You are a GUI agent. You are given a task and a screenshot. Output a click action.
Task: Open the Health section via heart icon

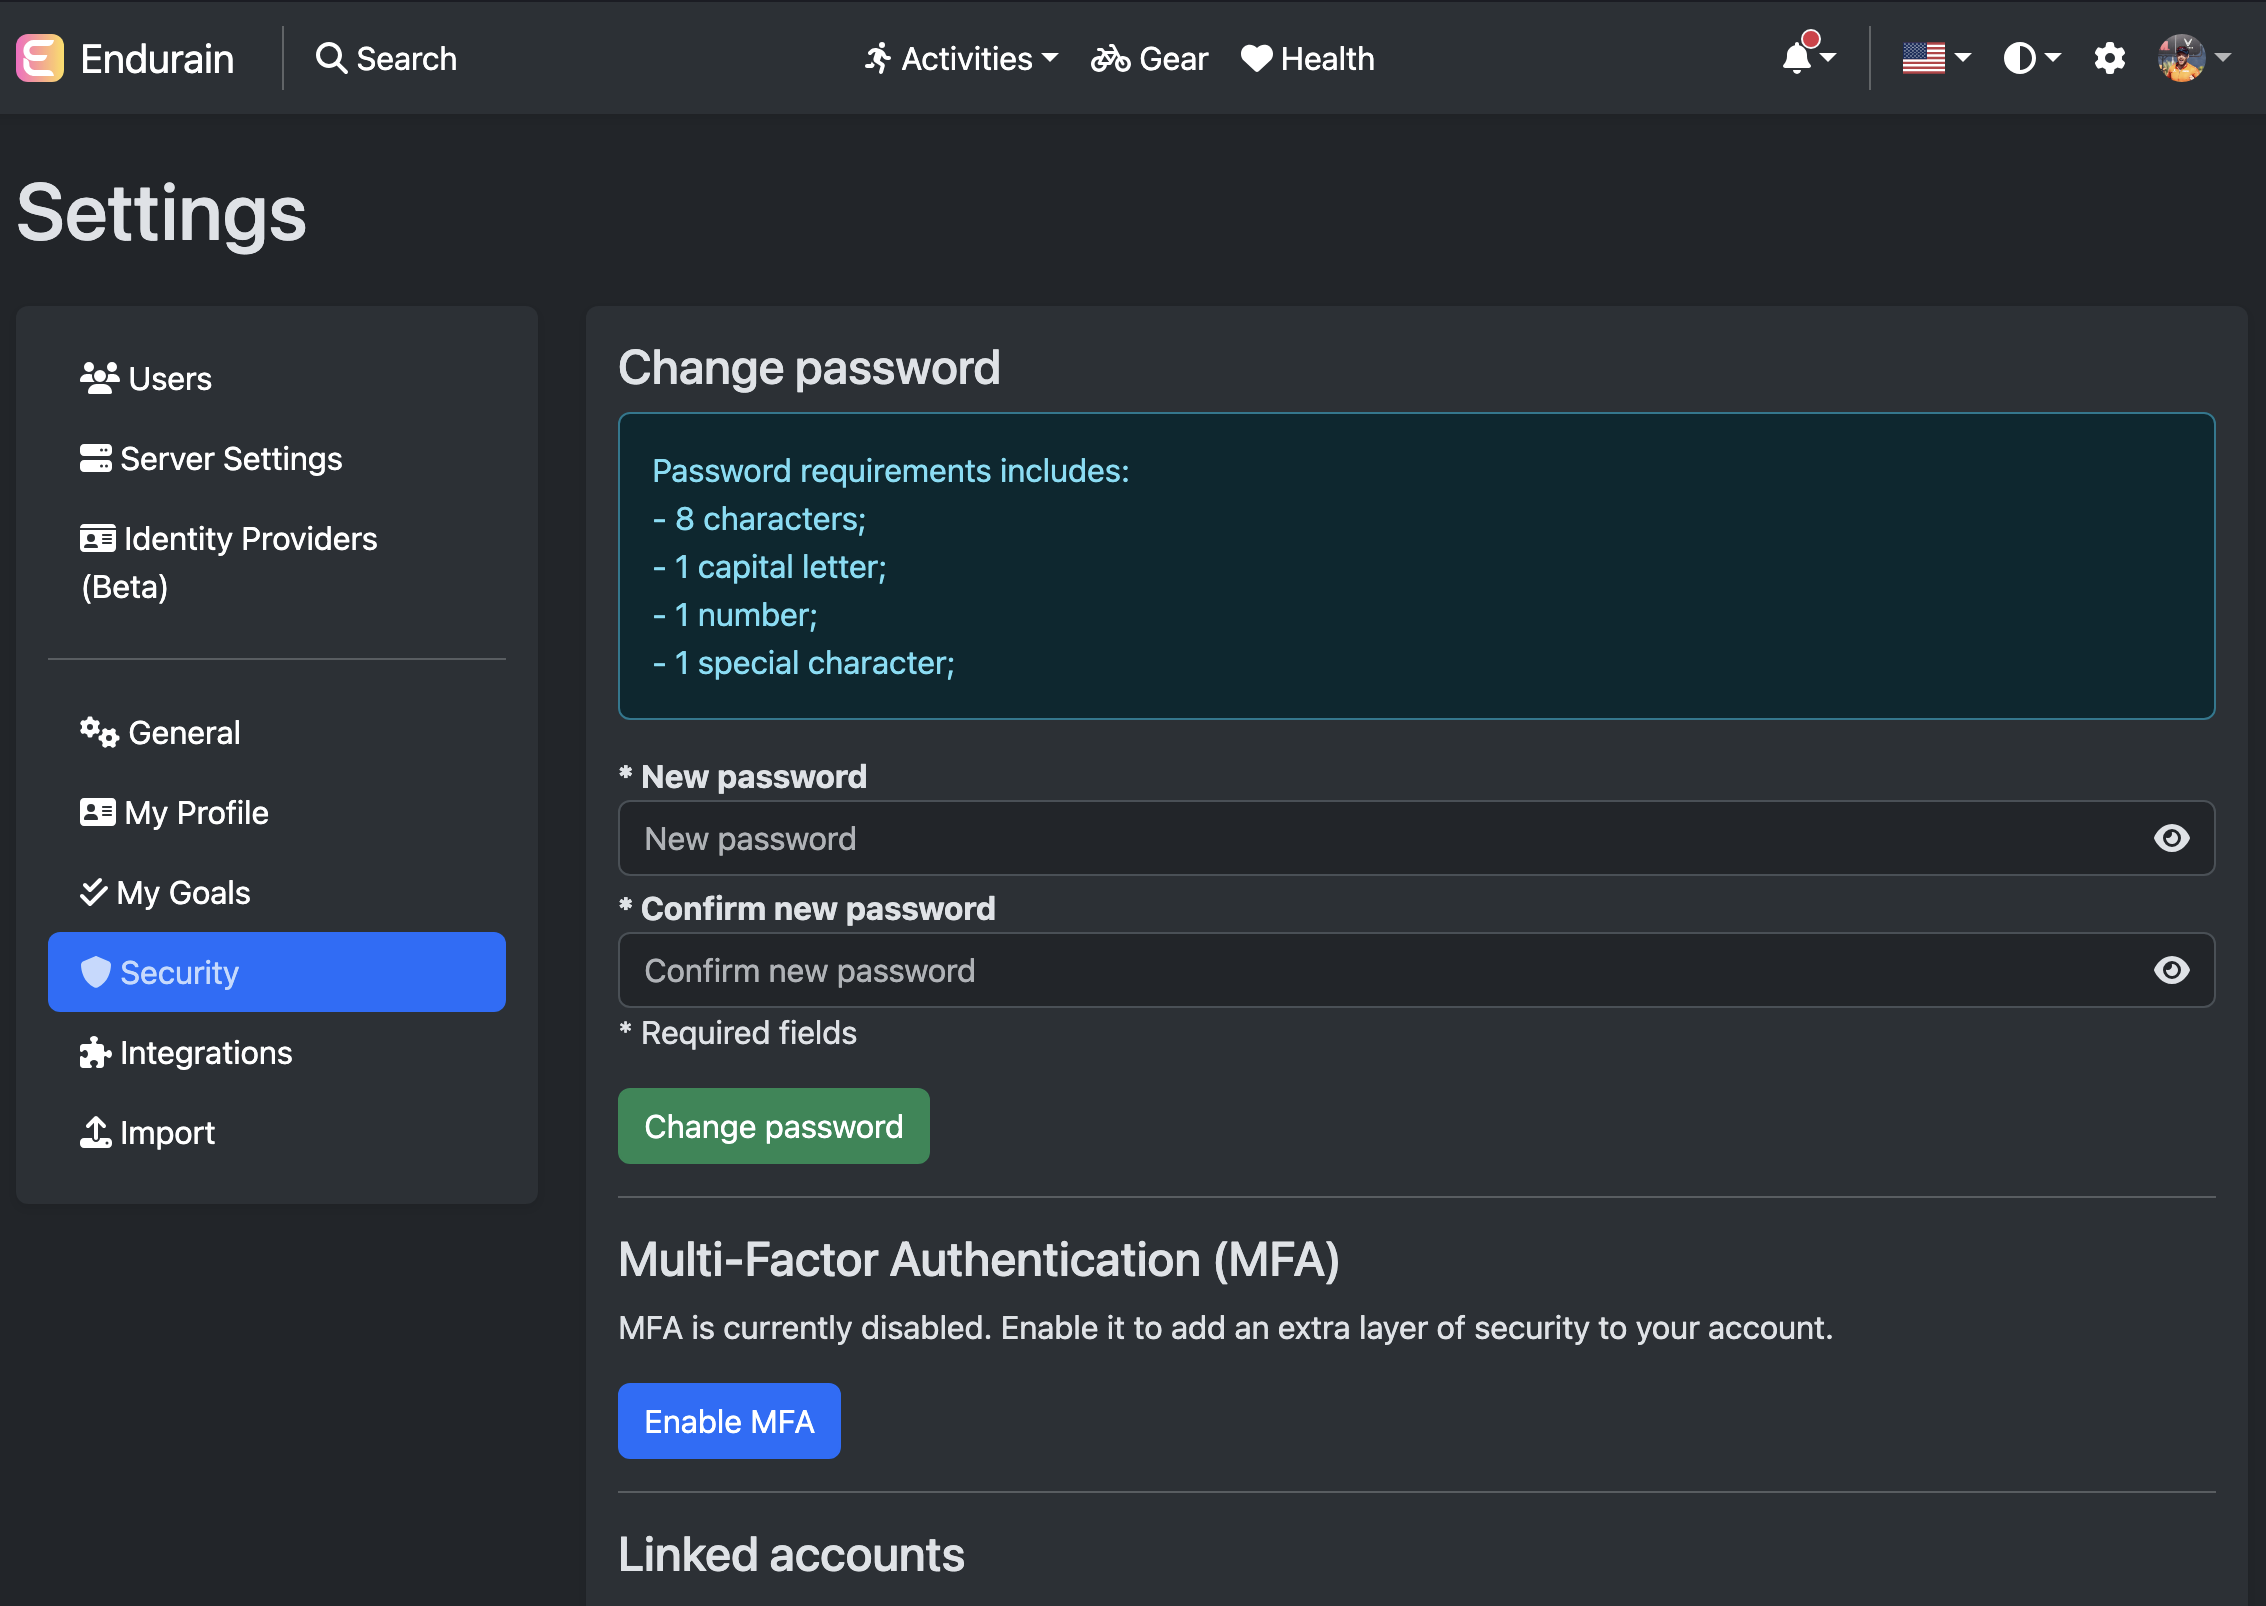[1255, 58]
